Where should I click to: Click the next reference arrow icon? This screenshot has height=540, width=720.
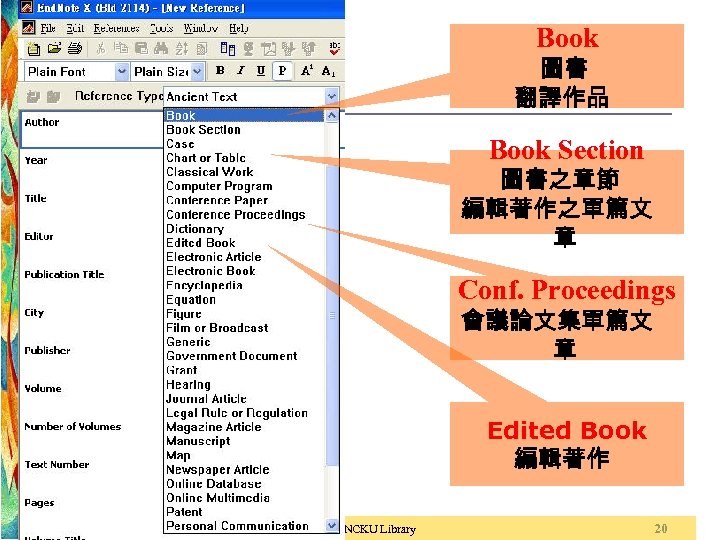[54, 96]
